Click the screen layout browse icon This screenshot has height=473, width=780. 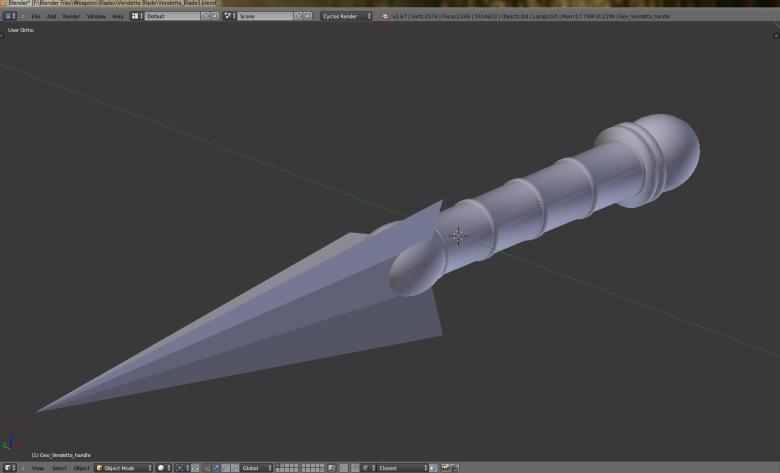(137, 16)
